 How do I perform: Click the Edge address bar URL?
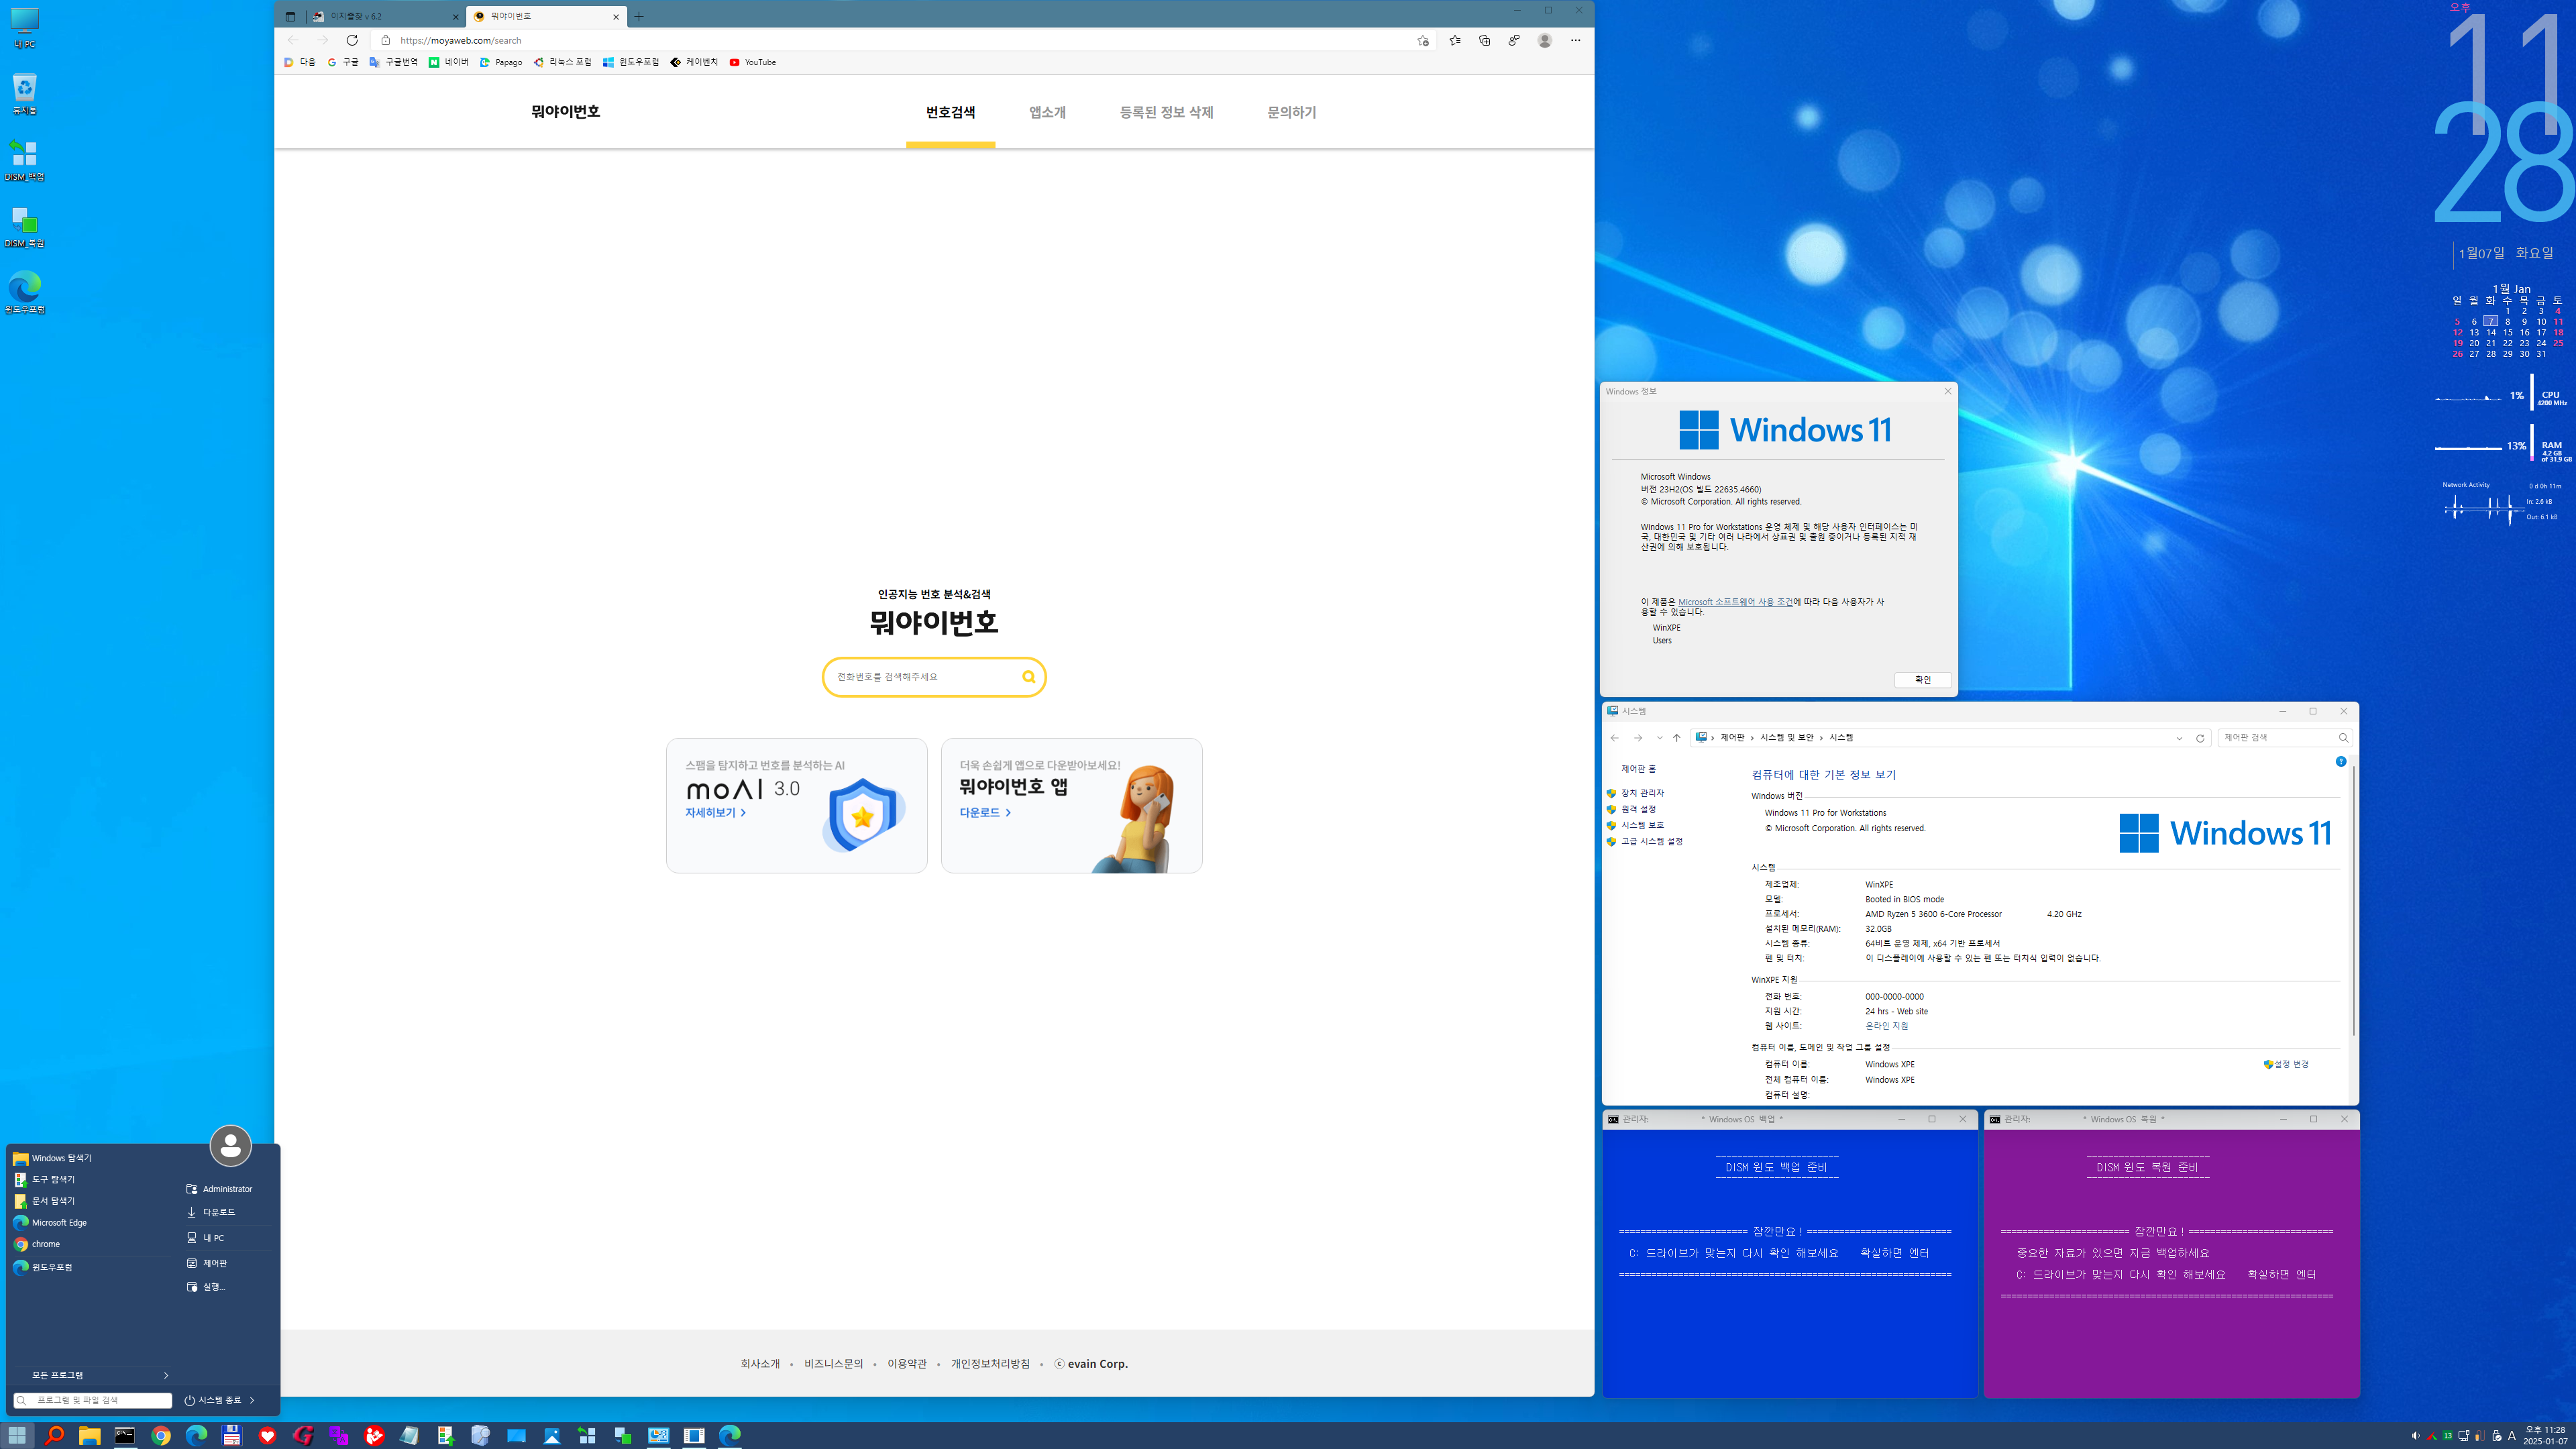point(461,40)
